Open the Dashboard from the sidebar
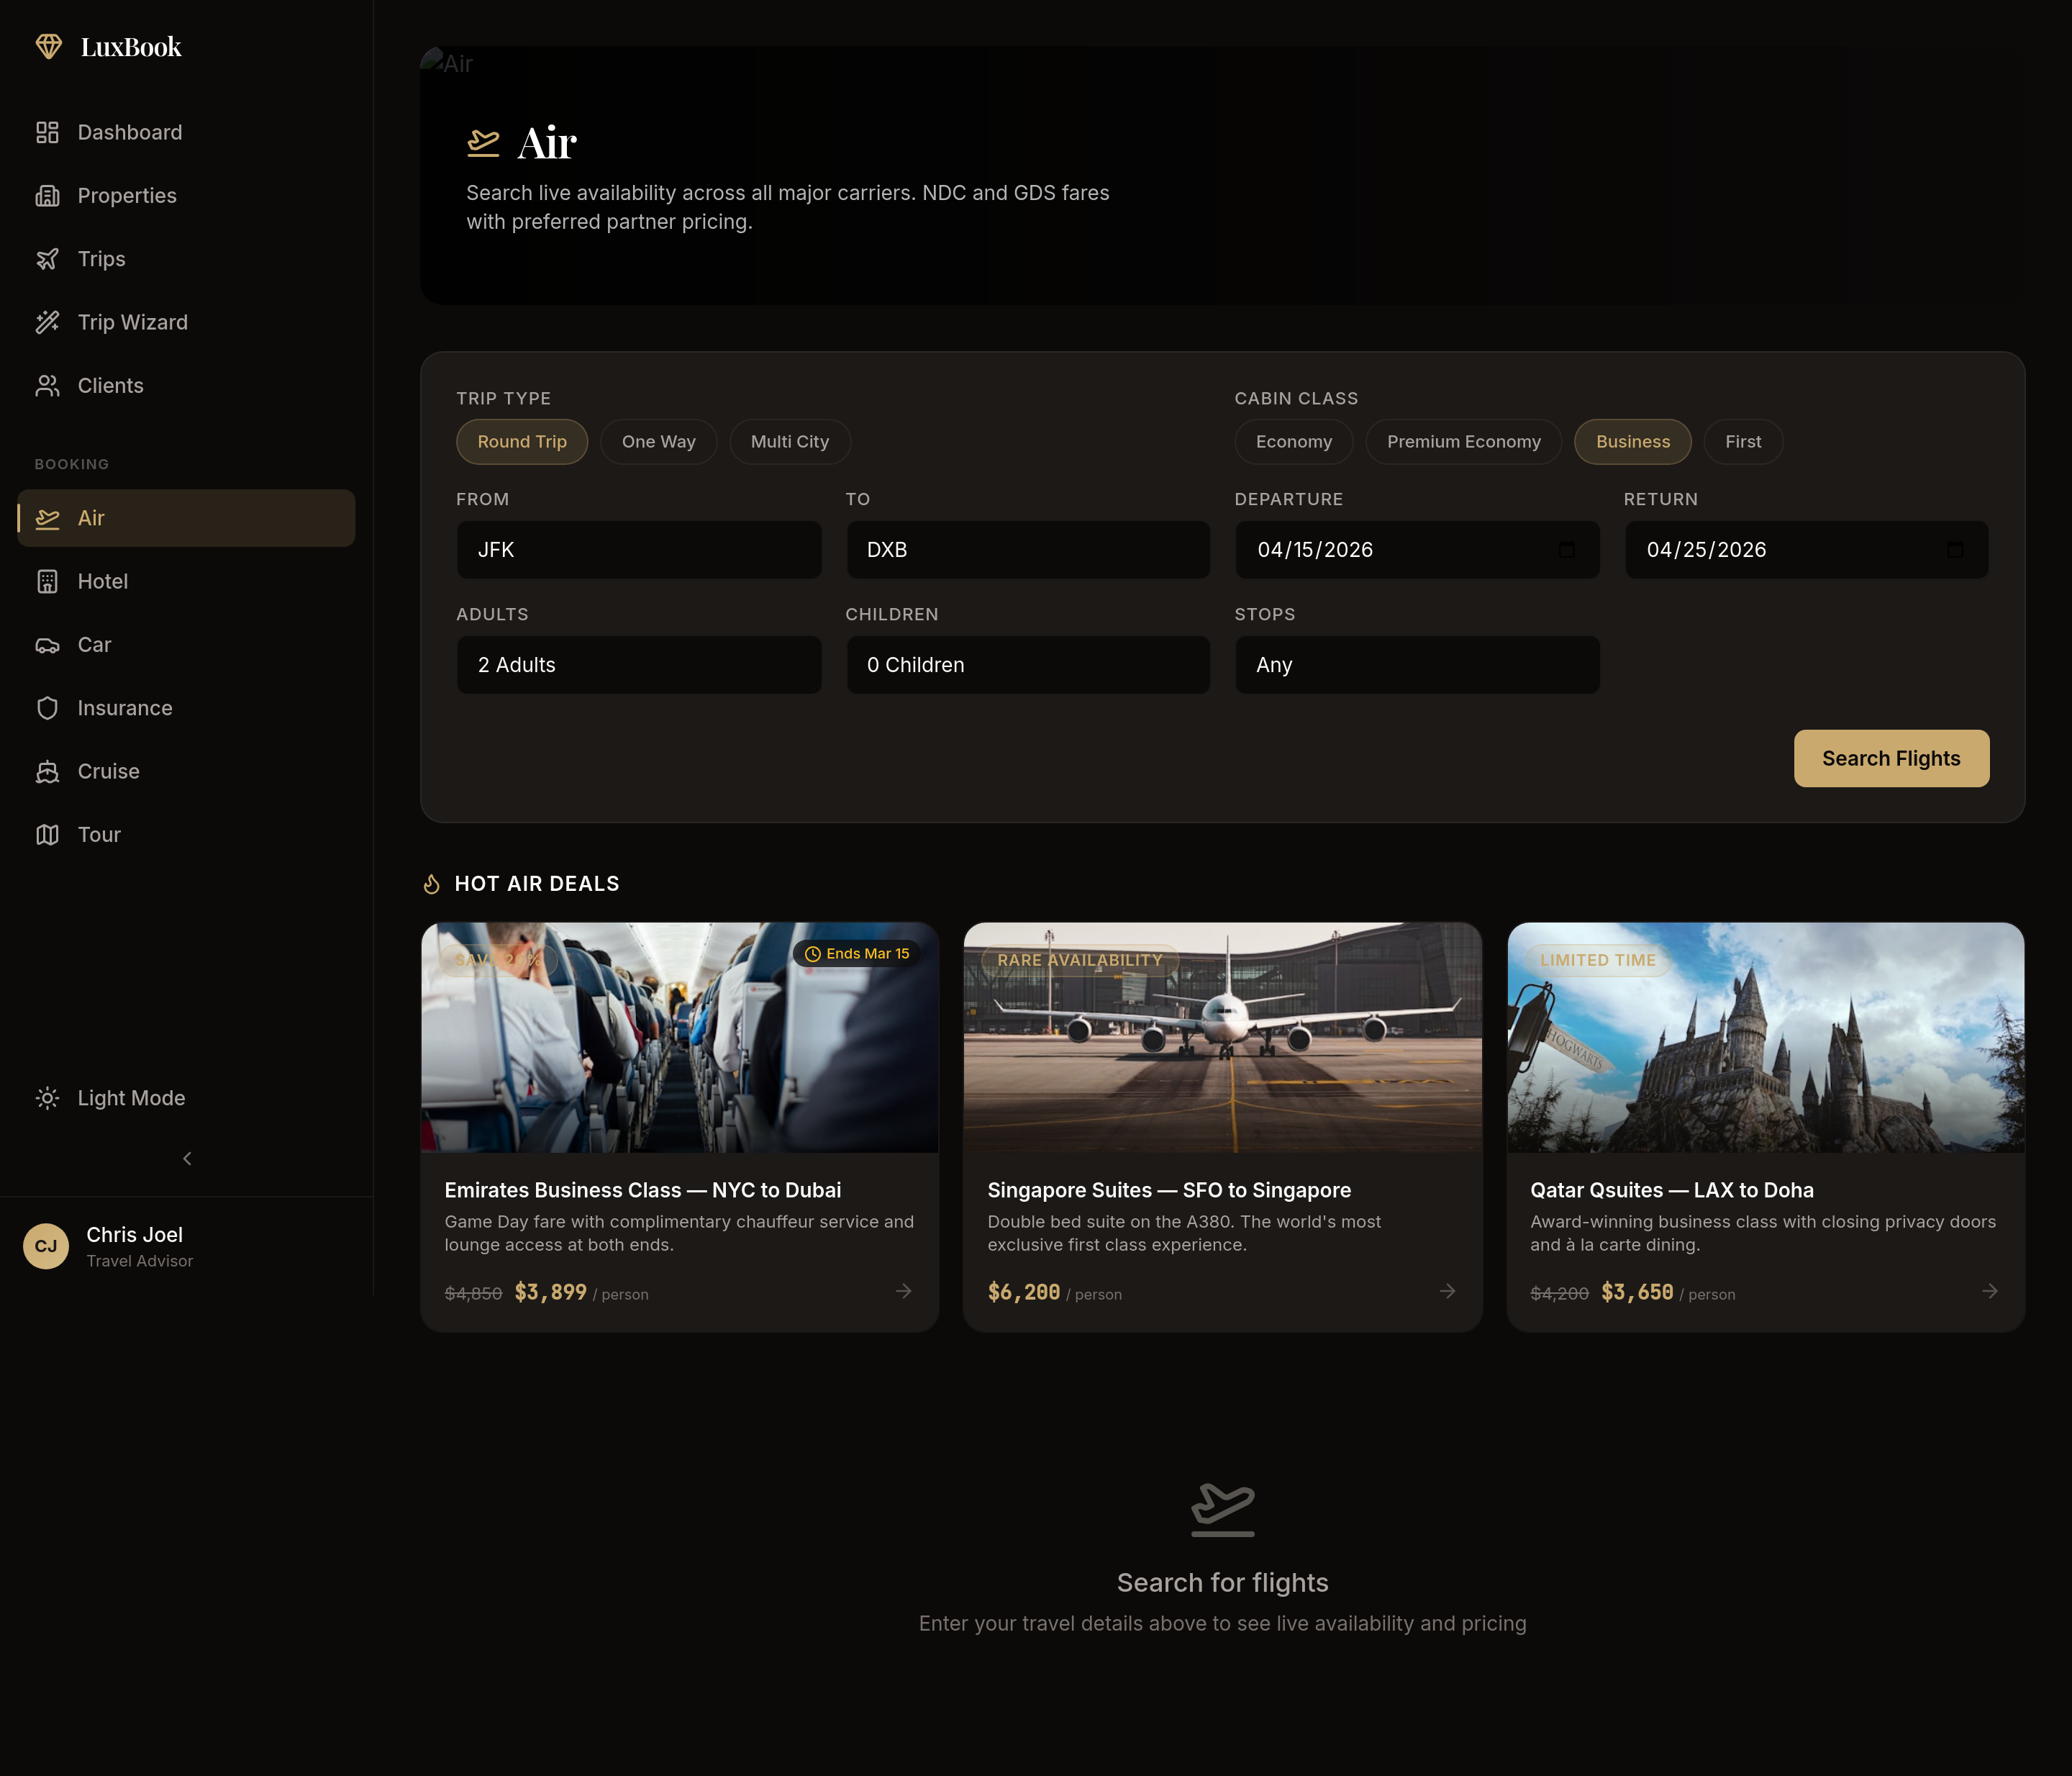The width and height of the screenshot is (2072, 1776). [129, 131]
